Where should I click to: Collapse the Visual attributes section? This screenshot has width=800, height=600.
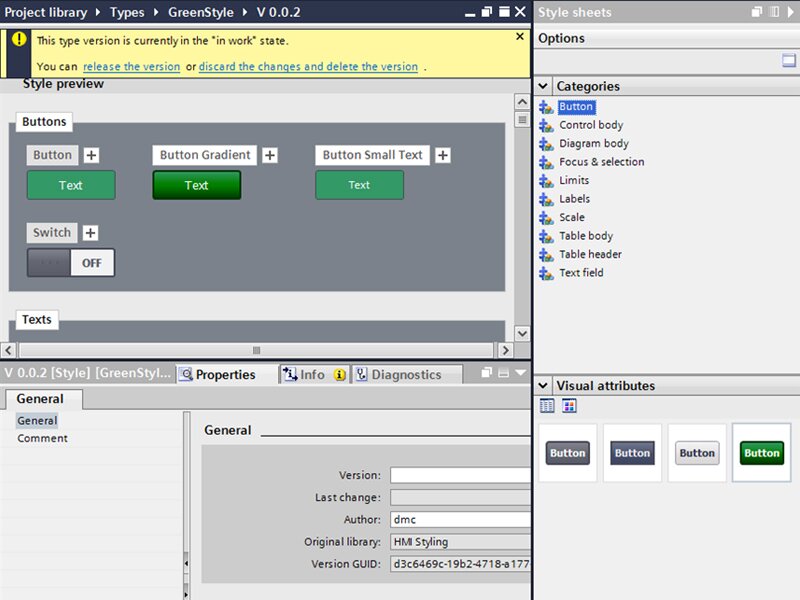coord(543,386)
